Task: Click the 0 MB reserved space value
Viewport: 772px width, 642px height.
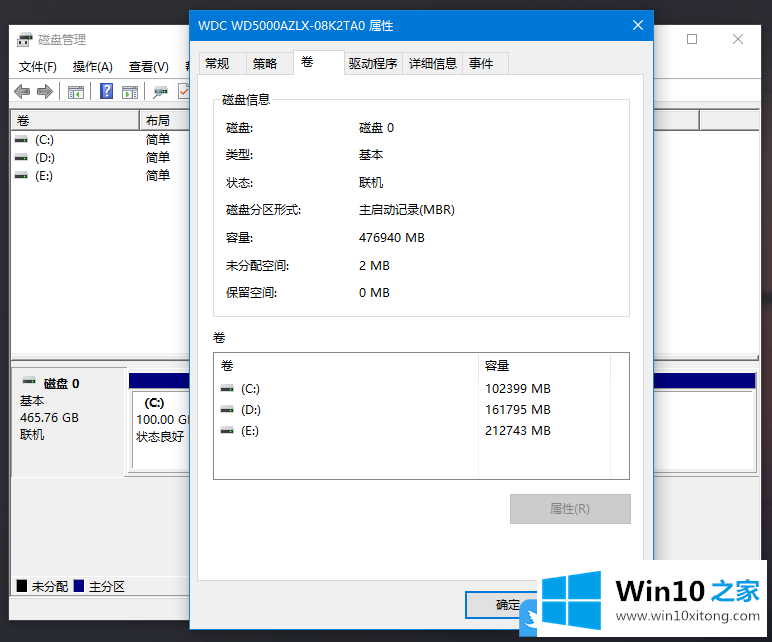Action: (x=374, y=293)
